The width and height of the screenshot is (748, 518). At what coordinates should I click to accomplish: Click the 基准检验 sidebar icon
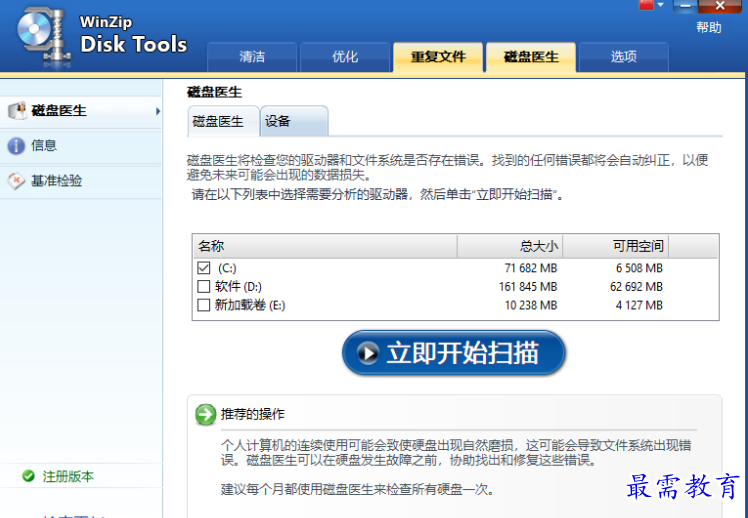tap(16, 181)
